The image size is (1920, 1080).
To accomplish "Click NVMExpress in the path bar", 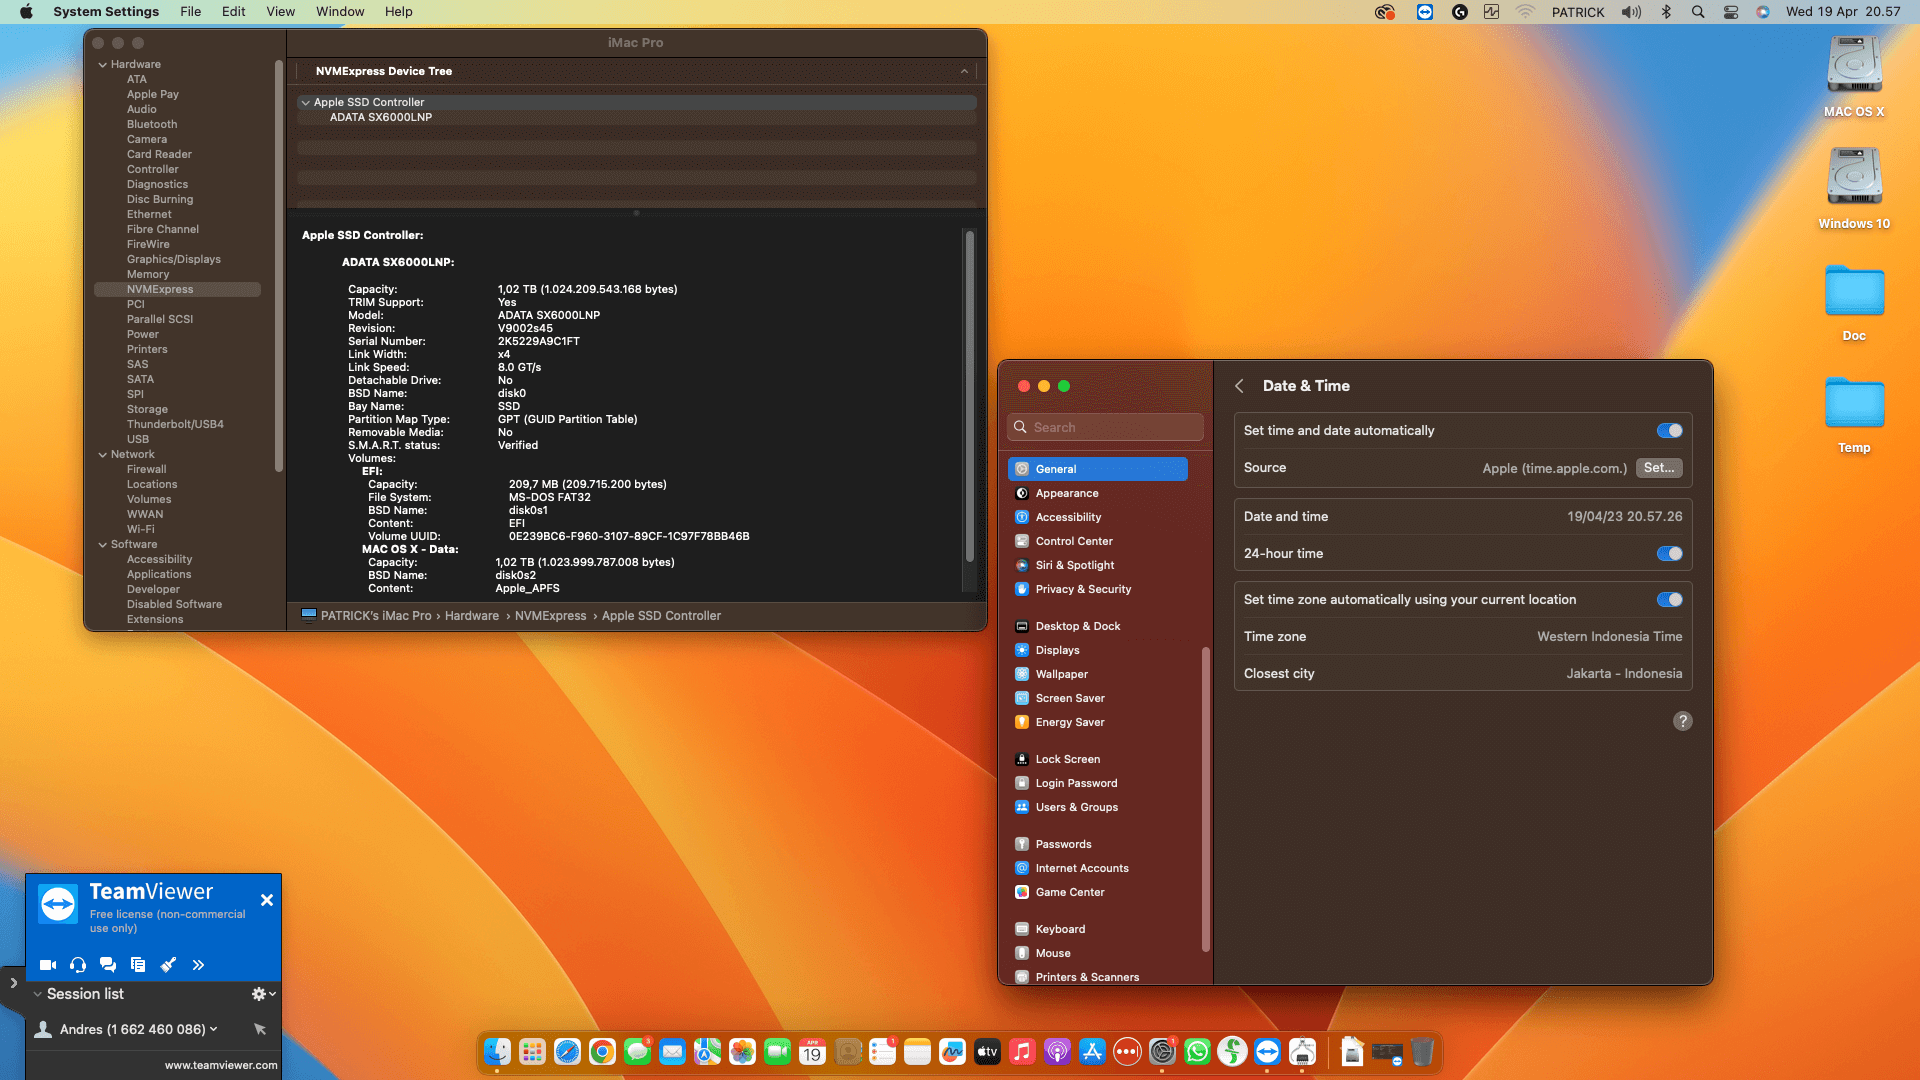I will 550,616.
